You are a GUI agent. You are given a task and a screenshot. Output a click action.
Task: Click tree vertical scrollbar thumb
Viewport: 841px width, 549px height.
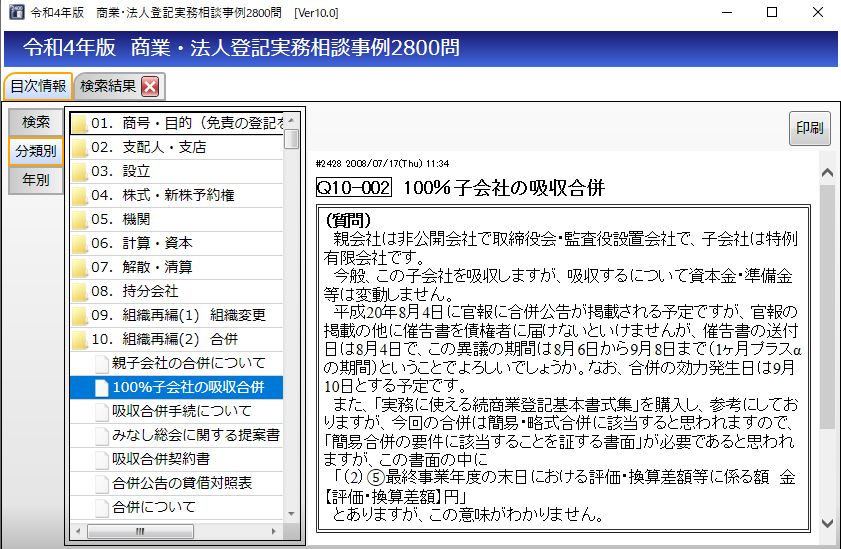[x=291, y=139]
